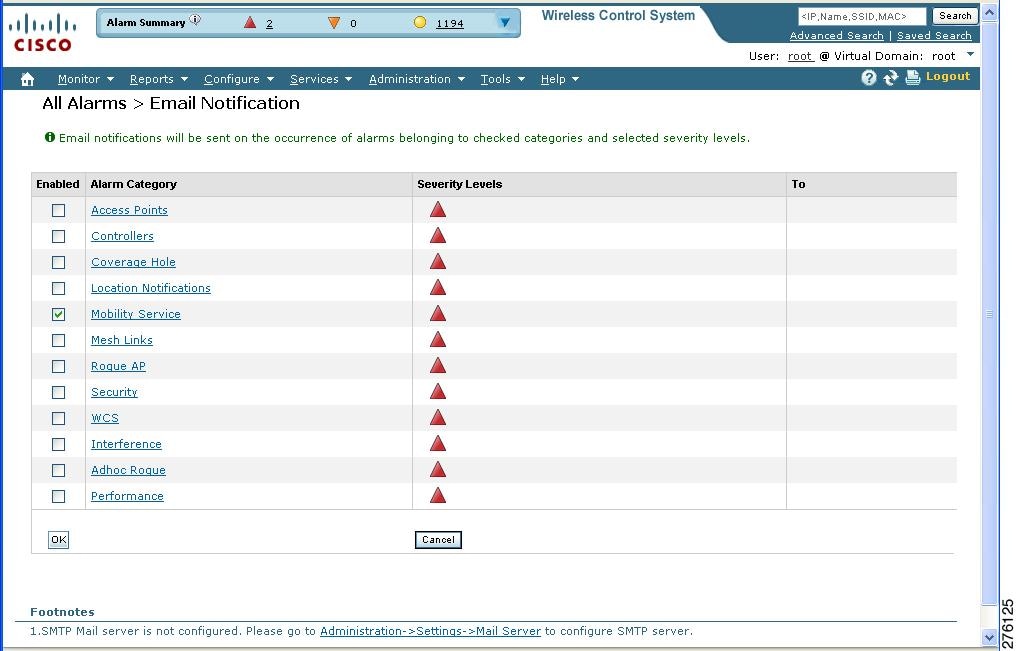Open the Monitor menu

point(86,79)
